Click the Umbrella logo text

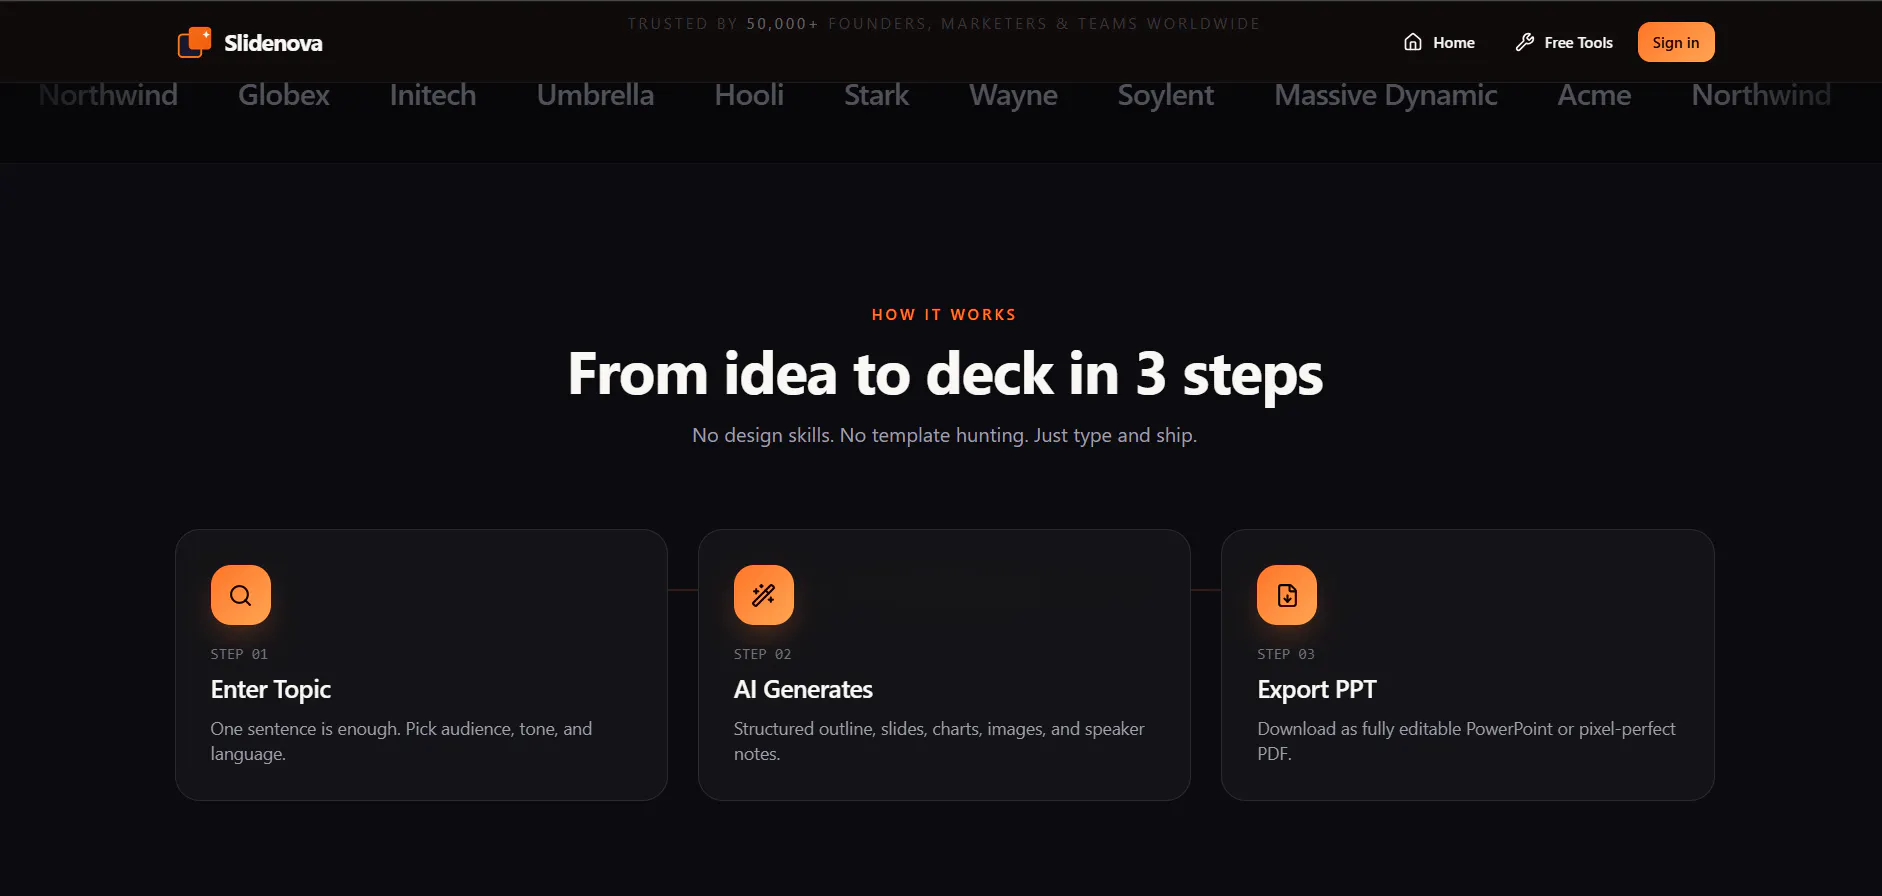(595, 95)
